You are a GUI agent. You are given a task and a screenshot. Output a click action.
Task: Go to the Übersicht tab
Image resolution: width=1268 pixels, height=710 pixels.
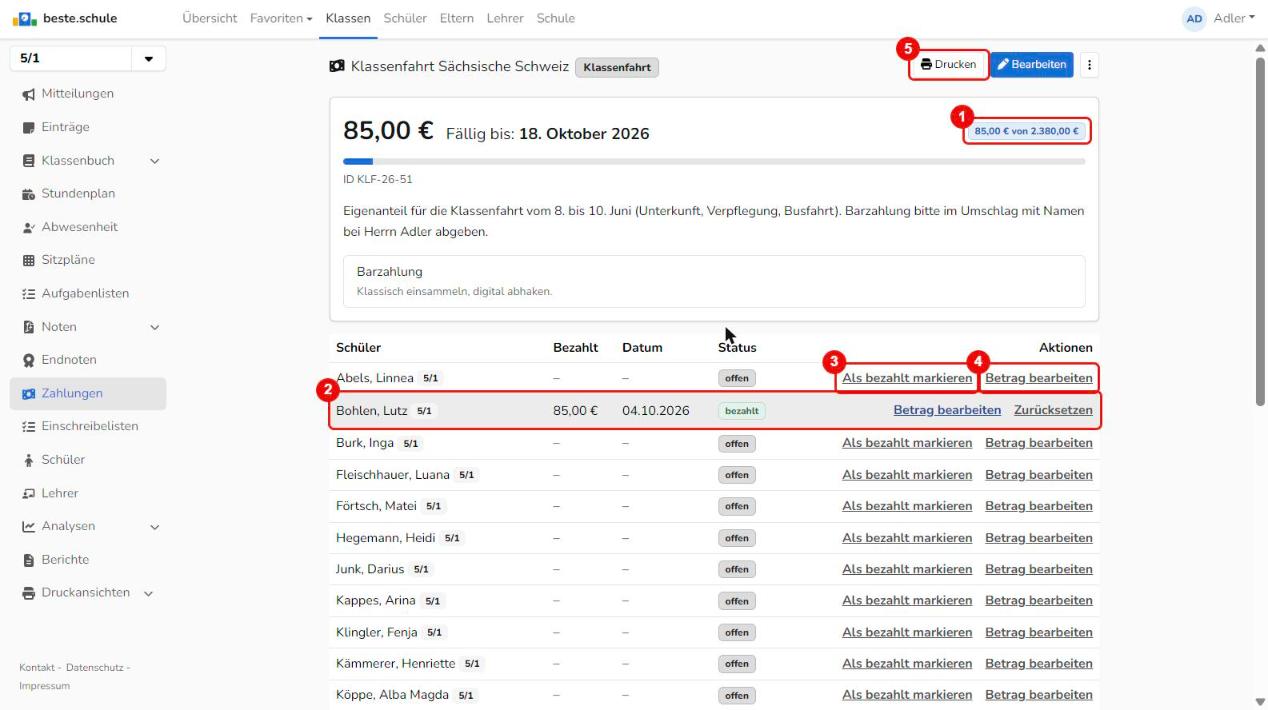tap(211, 18)
